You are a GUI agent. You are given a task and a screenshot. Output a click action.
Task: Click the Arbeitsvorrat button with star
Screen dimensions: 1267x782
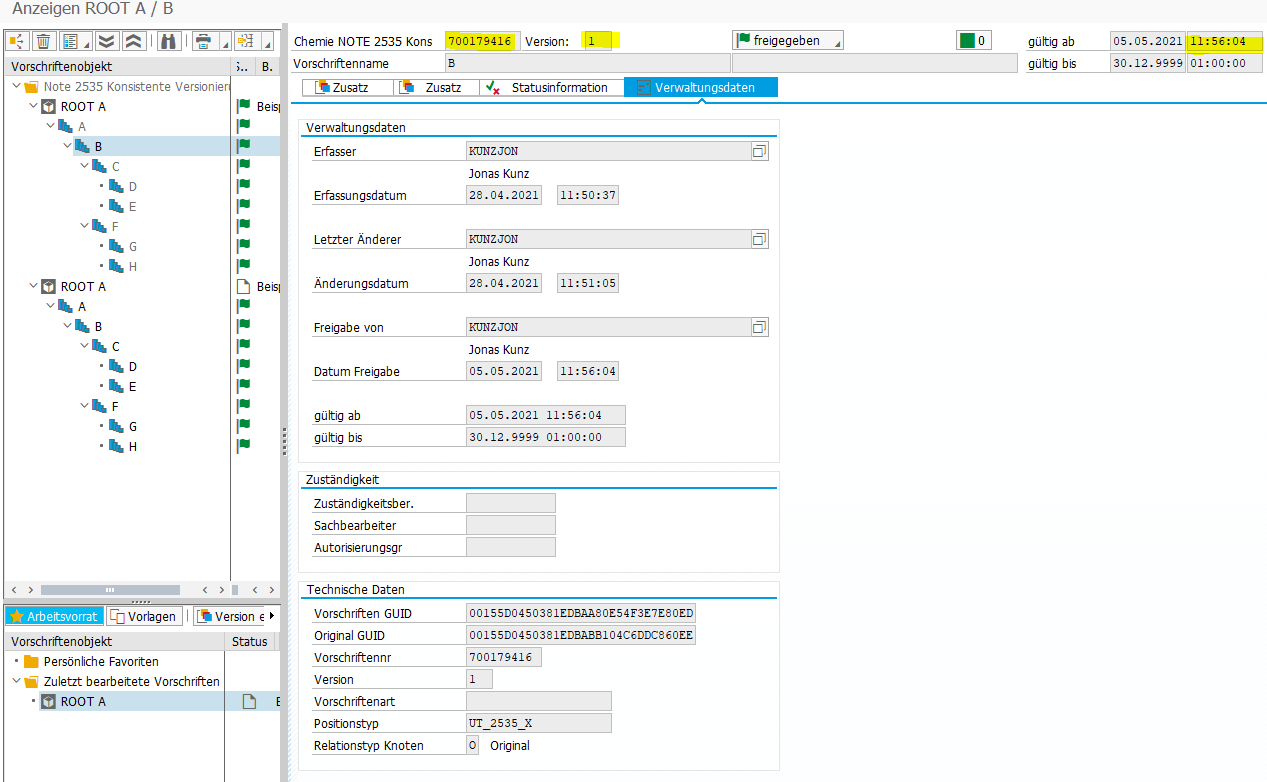[55, 616]
